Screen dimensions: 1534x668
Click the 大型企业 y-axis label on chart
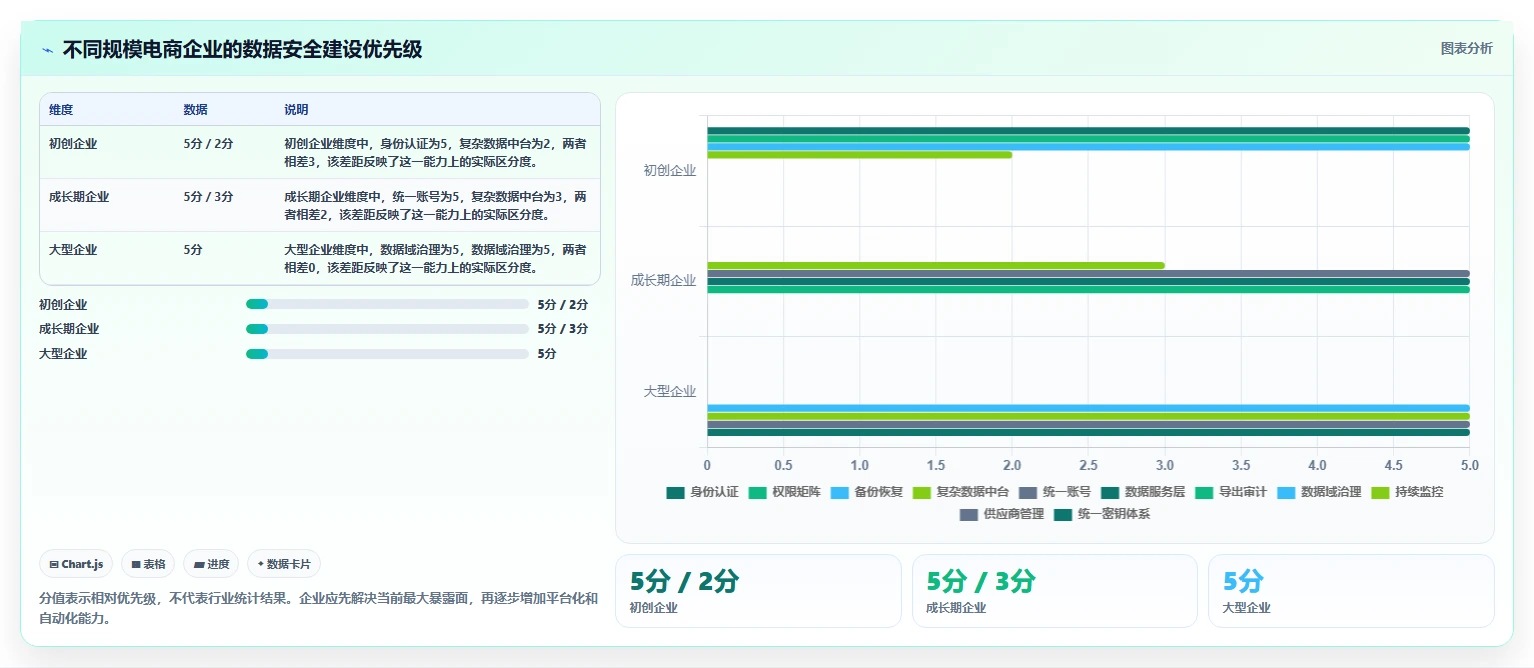[x=670, y=392]
